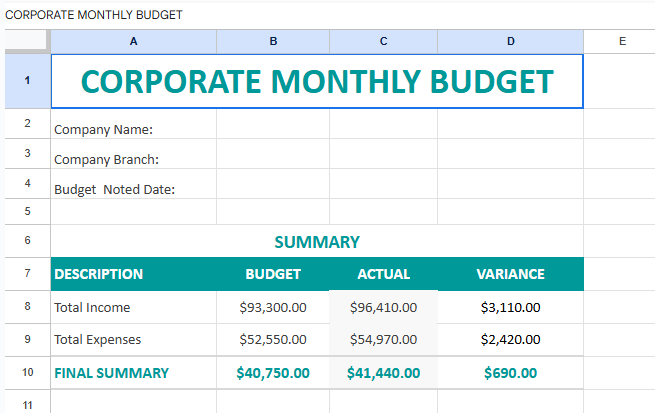This screenshot has width=655, height=413.
Task: Select column A header
Action: point(133,41)
